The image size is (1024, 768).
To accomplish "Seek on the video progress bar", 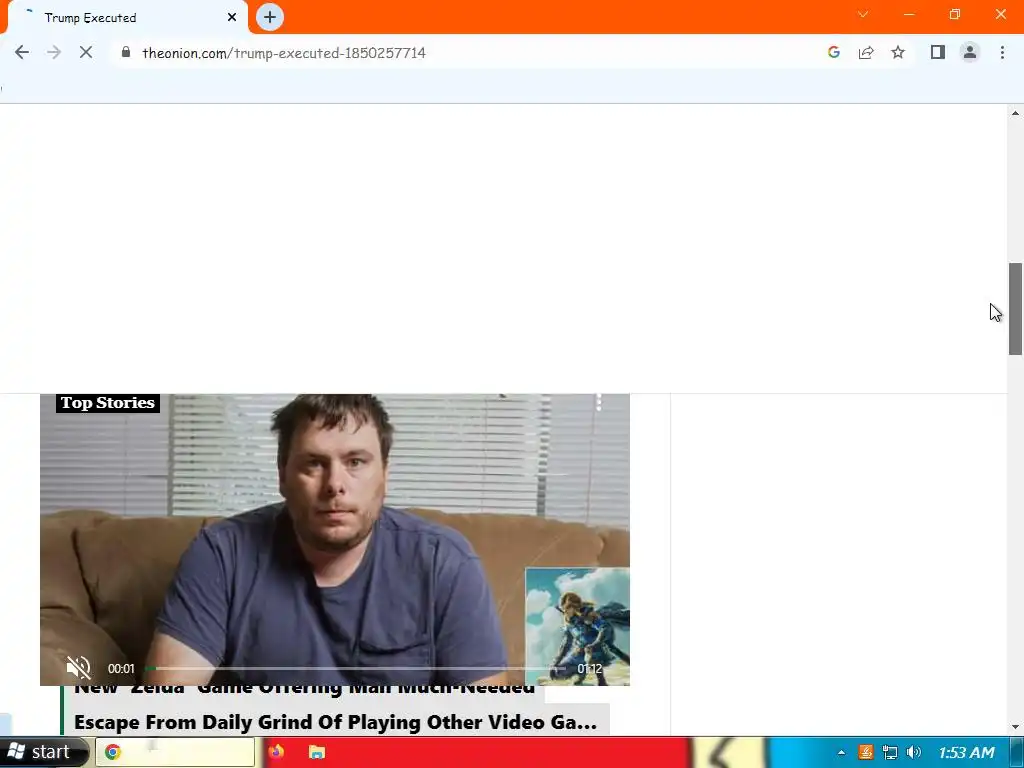I will [x=356, y=668].
